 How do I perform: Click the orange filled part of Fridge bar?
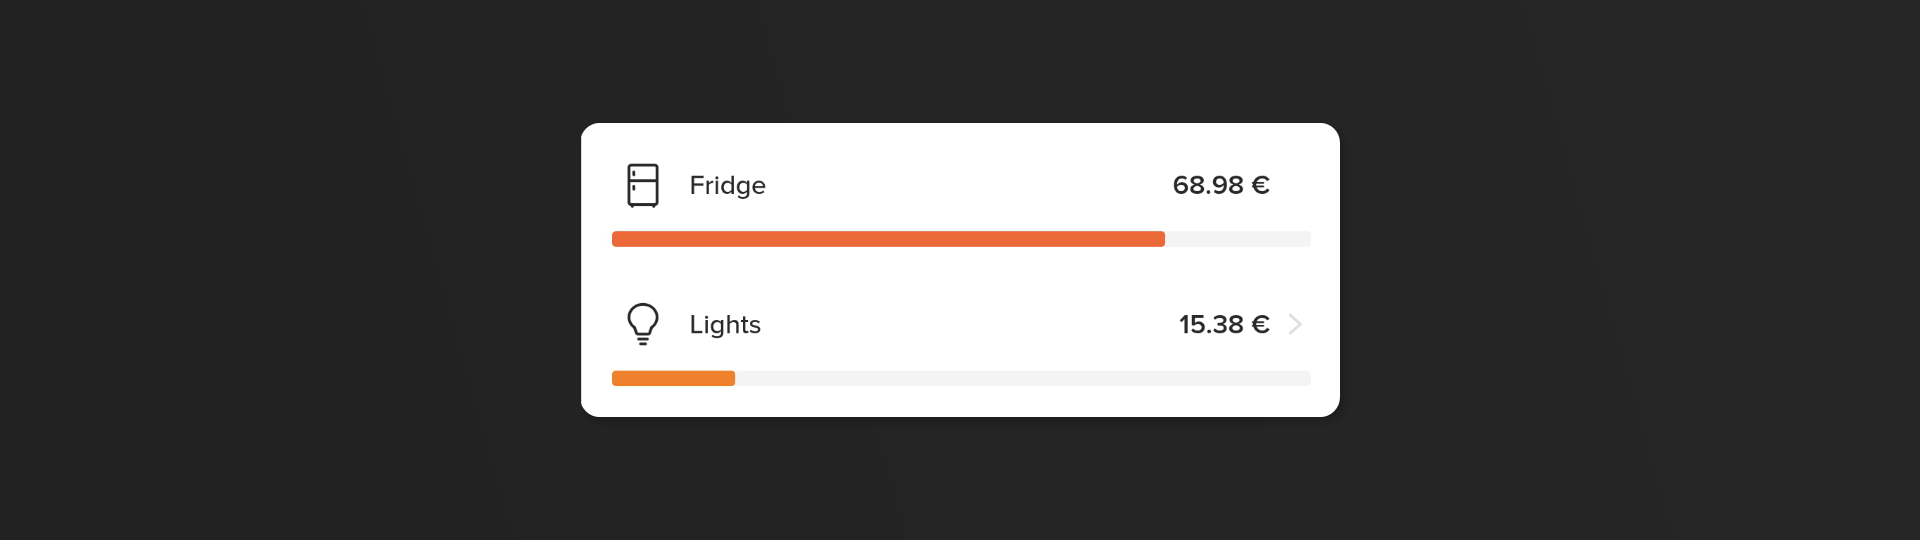coord(888,239)
